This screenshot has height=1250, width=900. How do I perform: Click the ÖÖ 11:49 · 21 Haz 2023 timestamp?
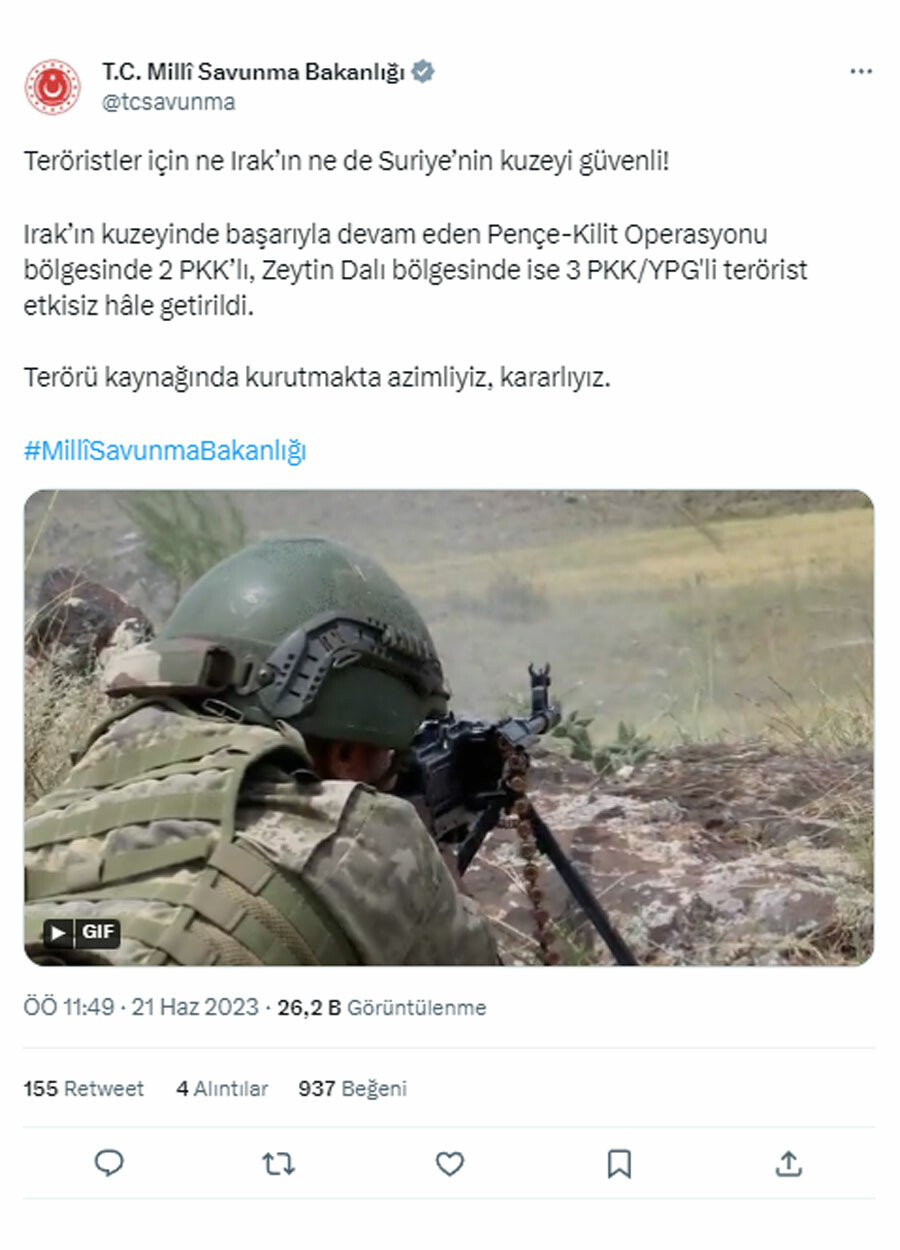point(141,1008)
